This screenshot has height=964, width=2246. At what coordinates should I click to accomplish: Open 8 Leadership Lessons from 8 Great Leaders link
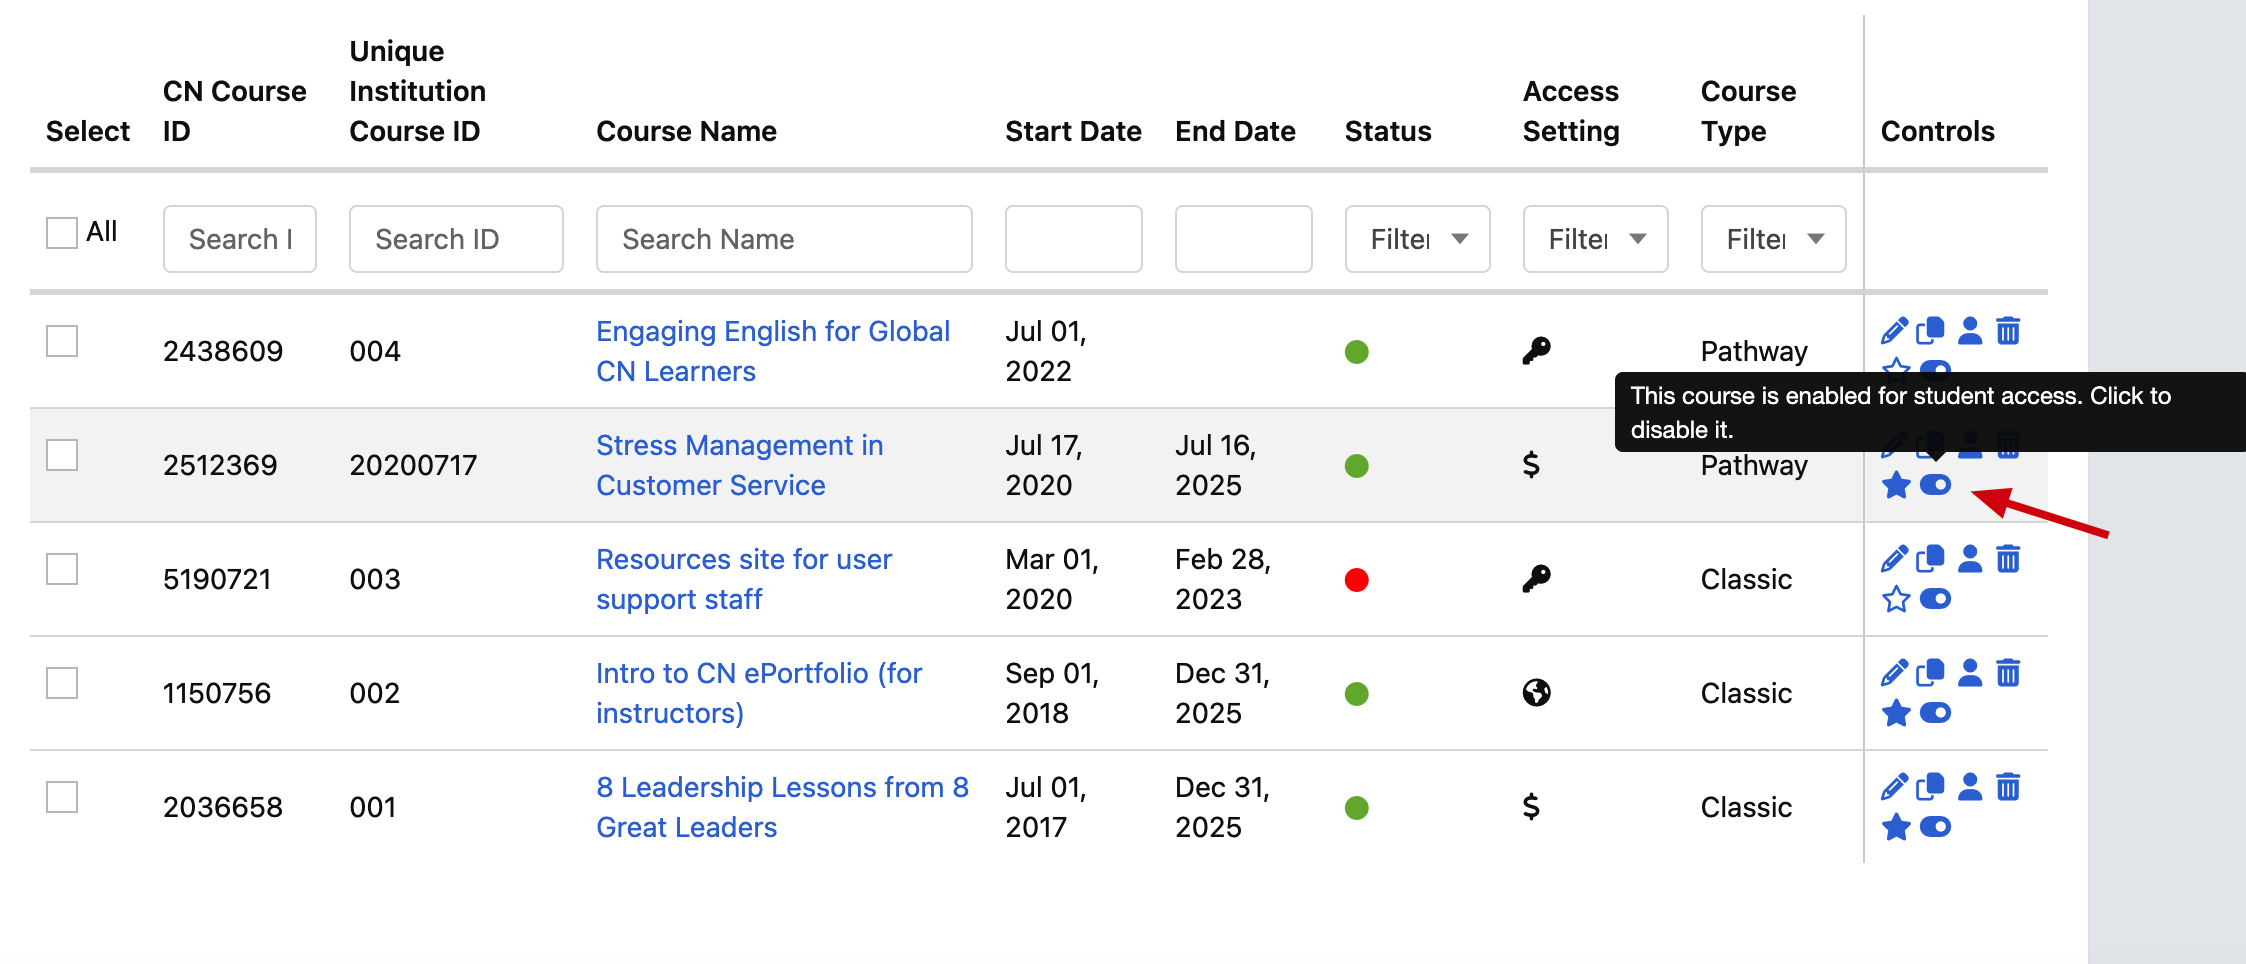click(782, 807)
